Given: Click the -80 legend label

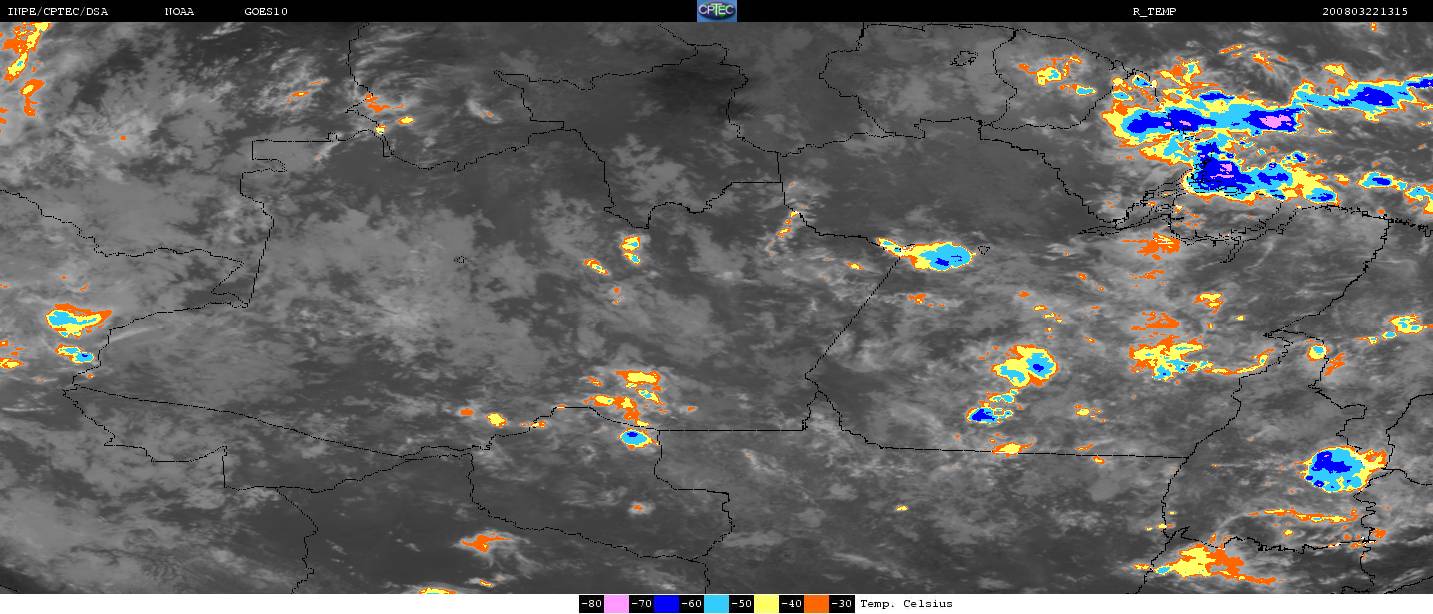Looking at the screenshot, I should pyautogui.click(x=591, y=603).
